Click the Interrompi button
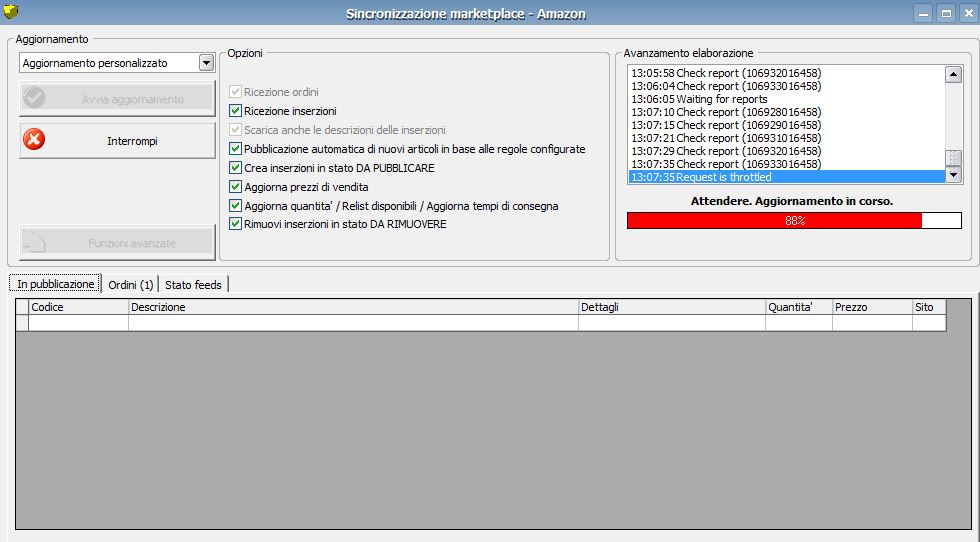Viewport: 980px width, 542px height. tap(117, 141)
